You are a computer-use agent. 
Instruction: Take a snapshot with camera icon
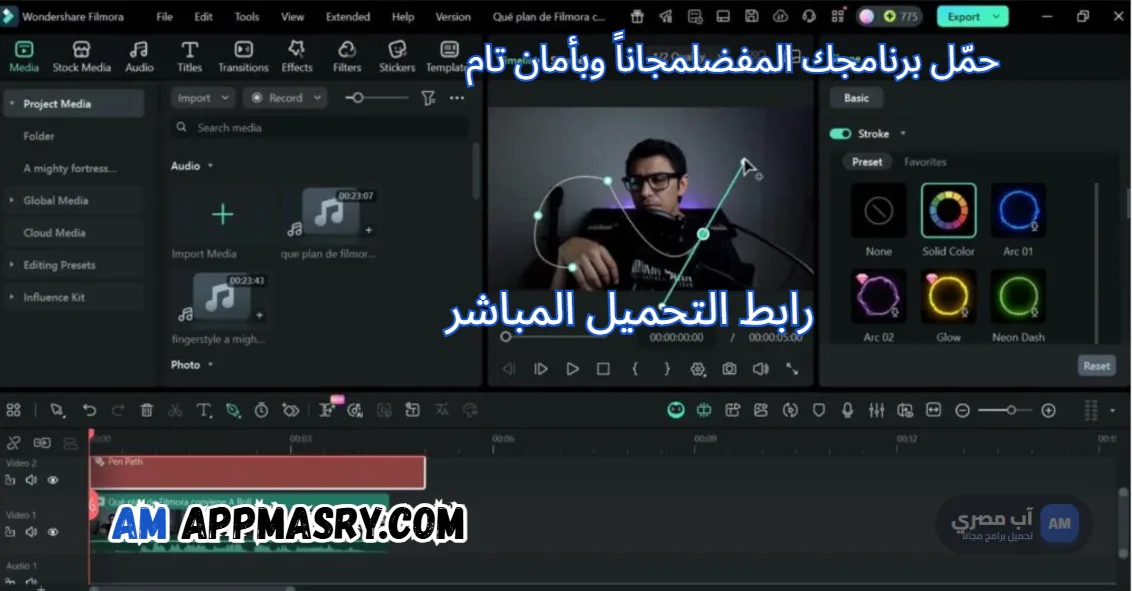pos(729,369)
